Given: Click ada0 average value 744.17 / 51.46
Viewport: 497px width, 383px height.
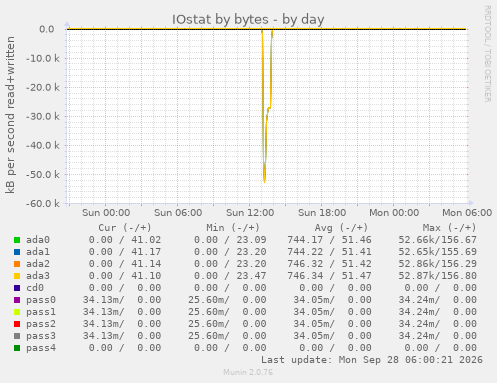Looking at the screenshot, I should click(x=329, y=240).
